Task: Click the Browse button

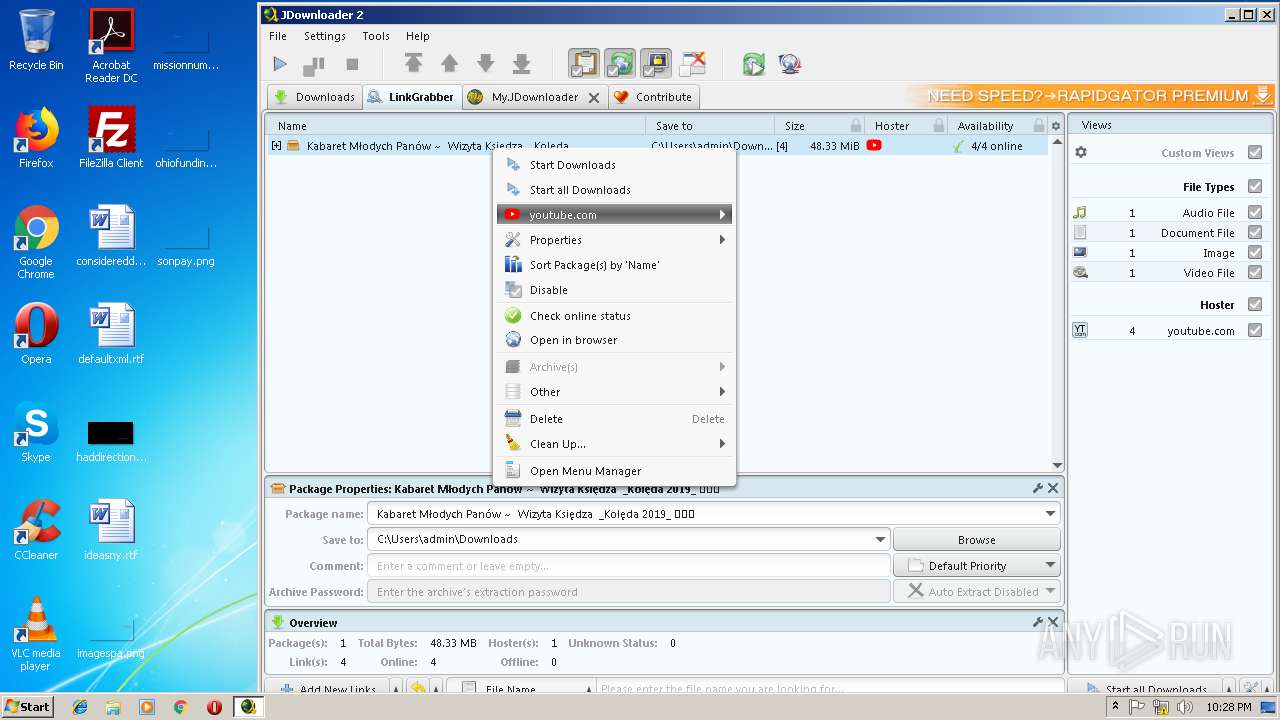Action: pos(976,540)
